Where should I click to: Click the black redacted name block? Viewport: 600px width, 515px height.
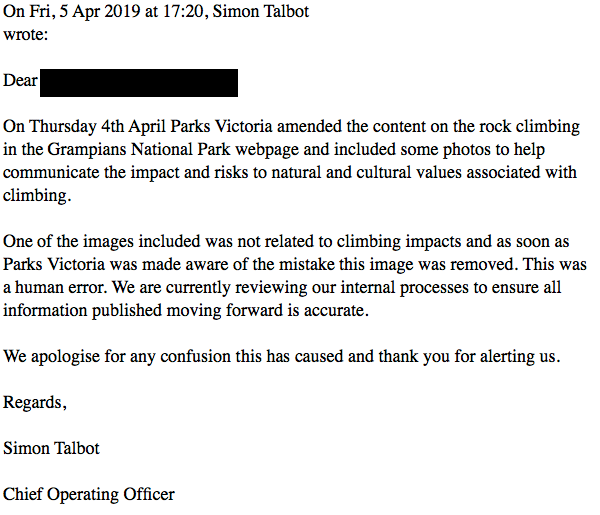(x=138, y=82)
